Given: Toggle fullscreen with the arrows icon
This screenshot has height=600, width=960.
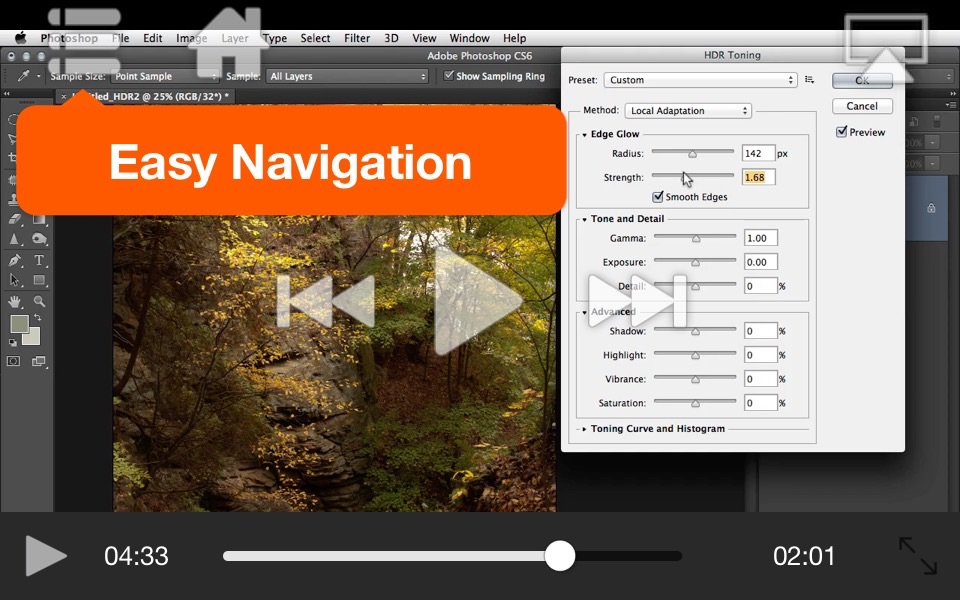Looking at the screenshot, I should point(918,555).
